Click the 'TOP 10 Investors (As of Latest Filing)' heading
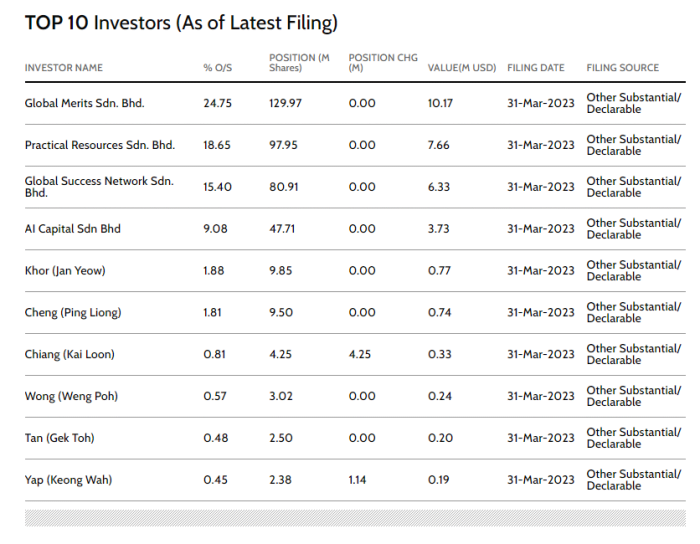 point(181,23)
